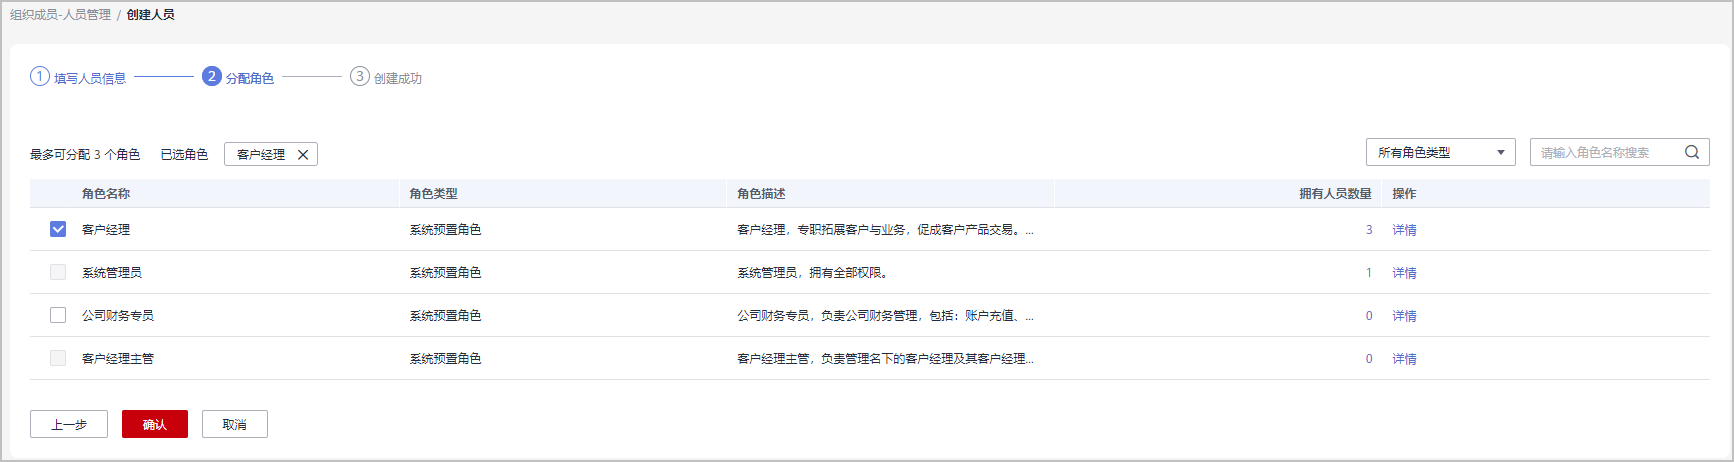Image resolution: width=1734 pixels, height=462 pixels.
Task: Click the 角色类型 column header
Action: (x=433, y=194)
